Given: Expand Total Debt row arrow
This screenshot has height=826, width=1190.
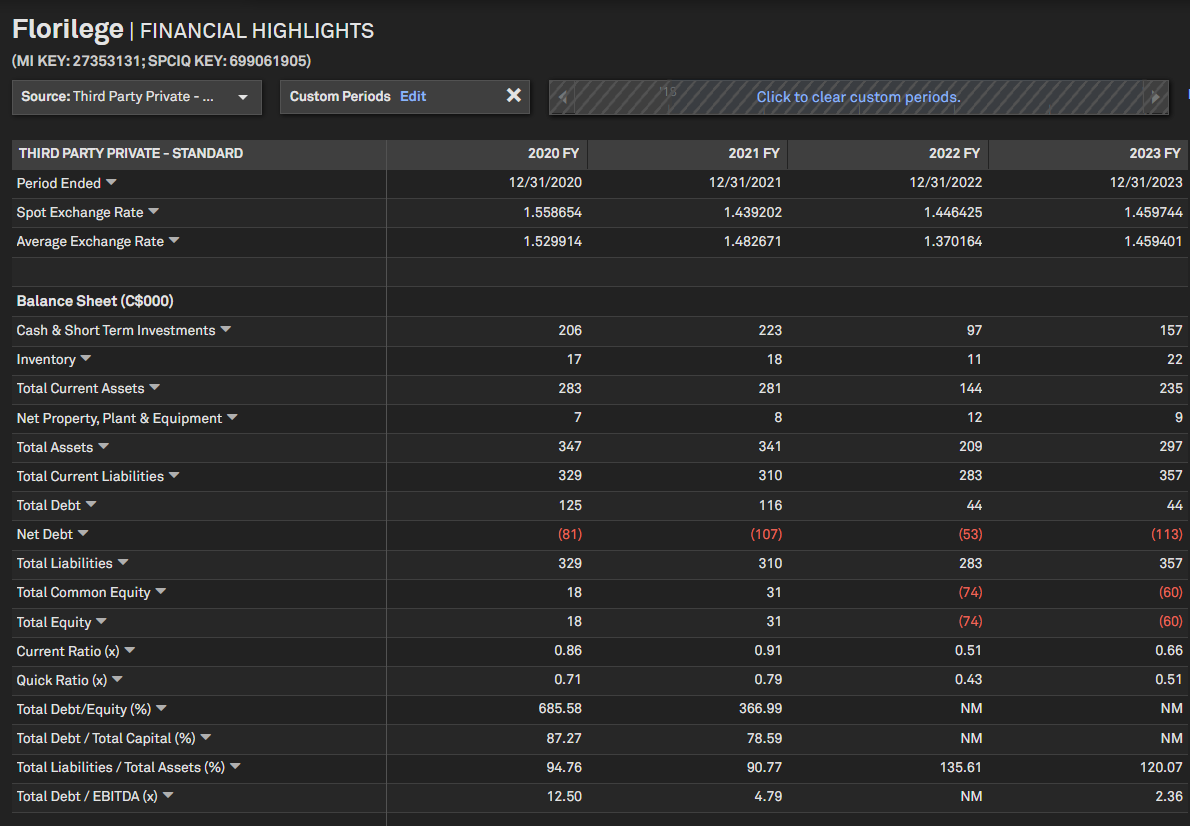Looking at the screenshot, I should (x=92, y=504).
